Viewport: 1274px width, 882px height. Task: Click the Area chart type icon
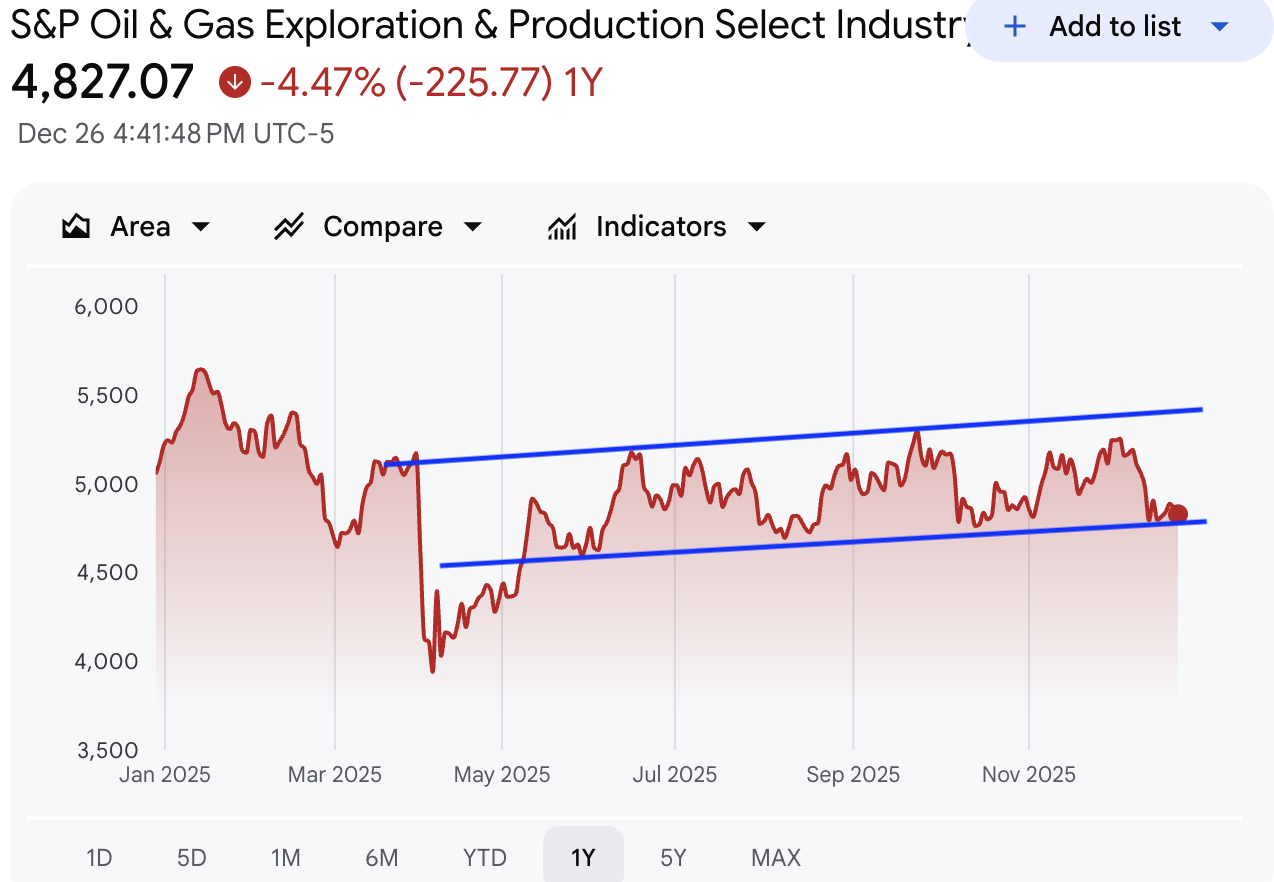click(76, 227)
